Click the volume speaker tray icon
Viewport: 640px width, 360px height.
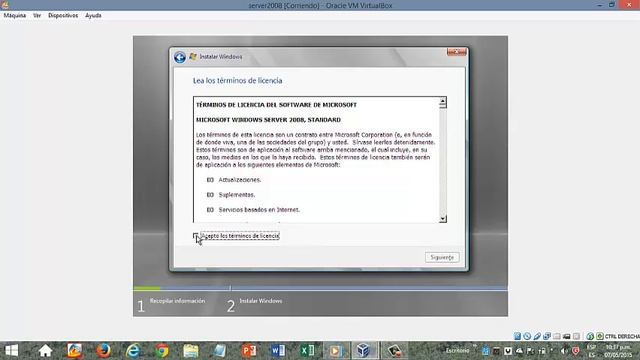pos(564,351)
